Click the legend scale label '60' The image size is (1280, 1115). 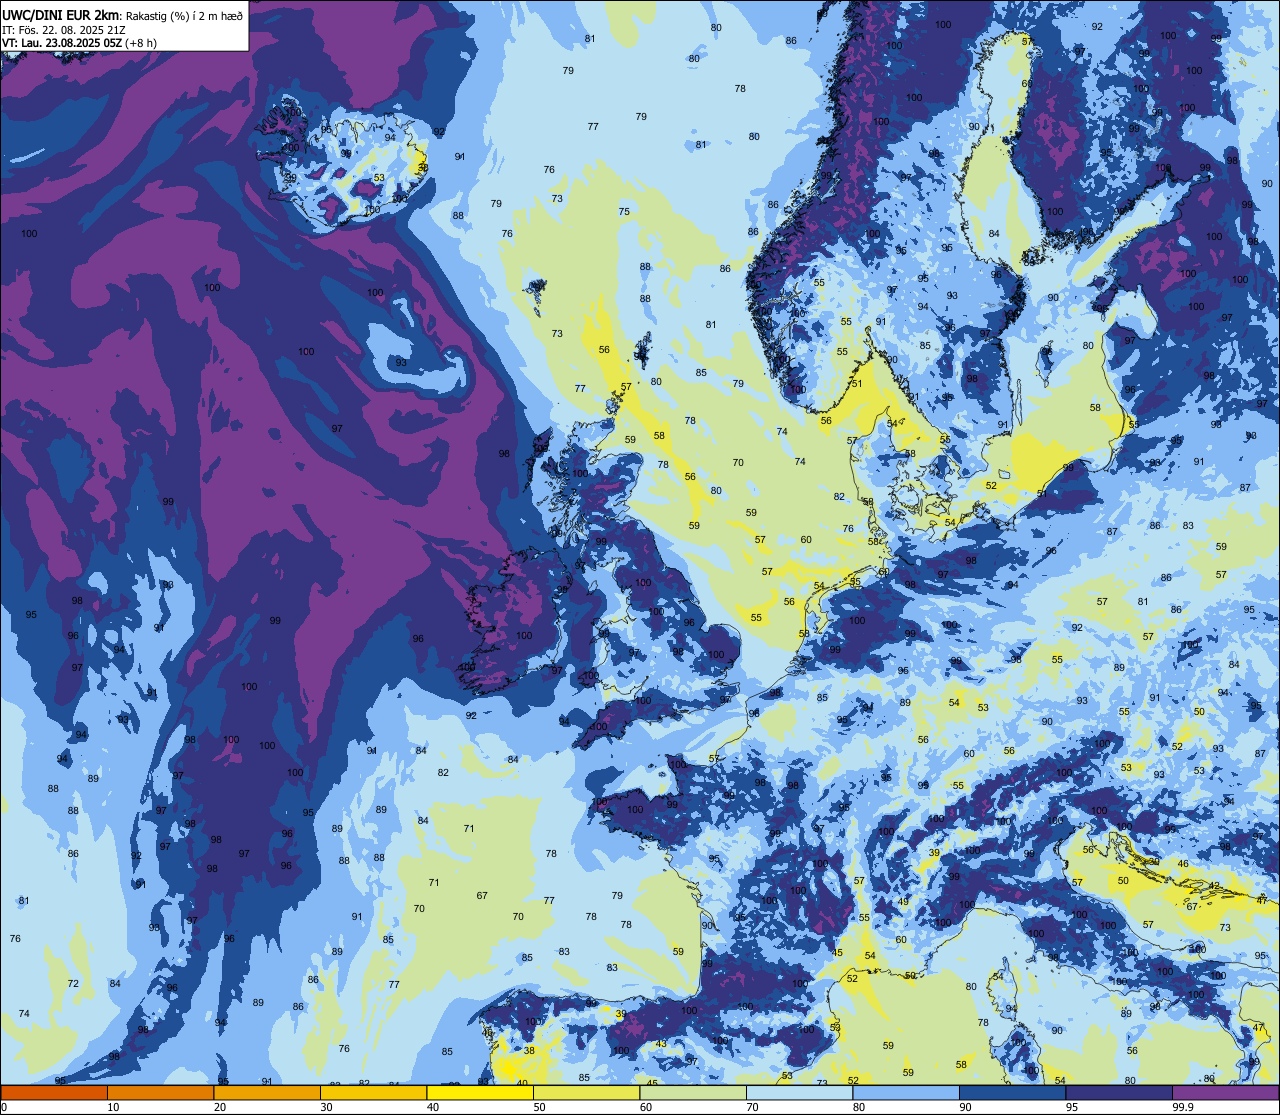point(646,1107)
